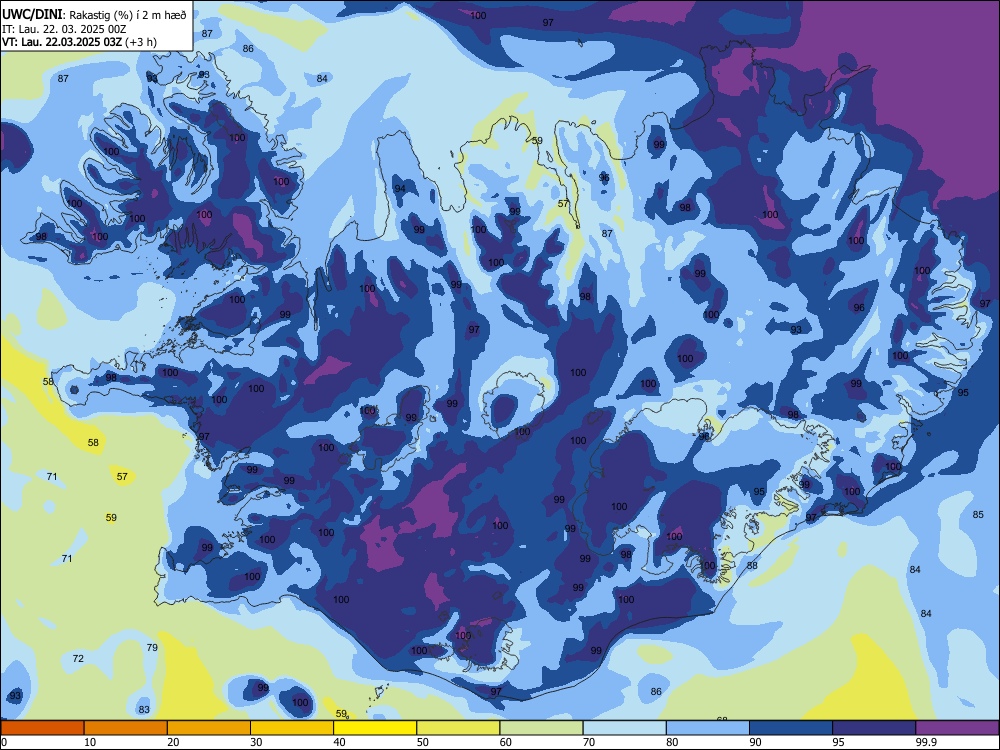Click the 30–40 amber legend swatch
Screen dimensions: 1000x750
[x=292, y=728]
